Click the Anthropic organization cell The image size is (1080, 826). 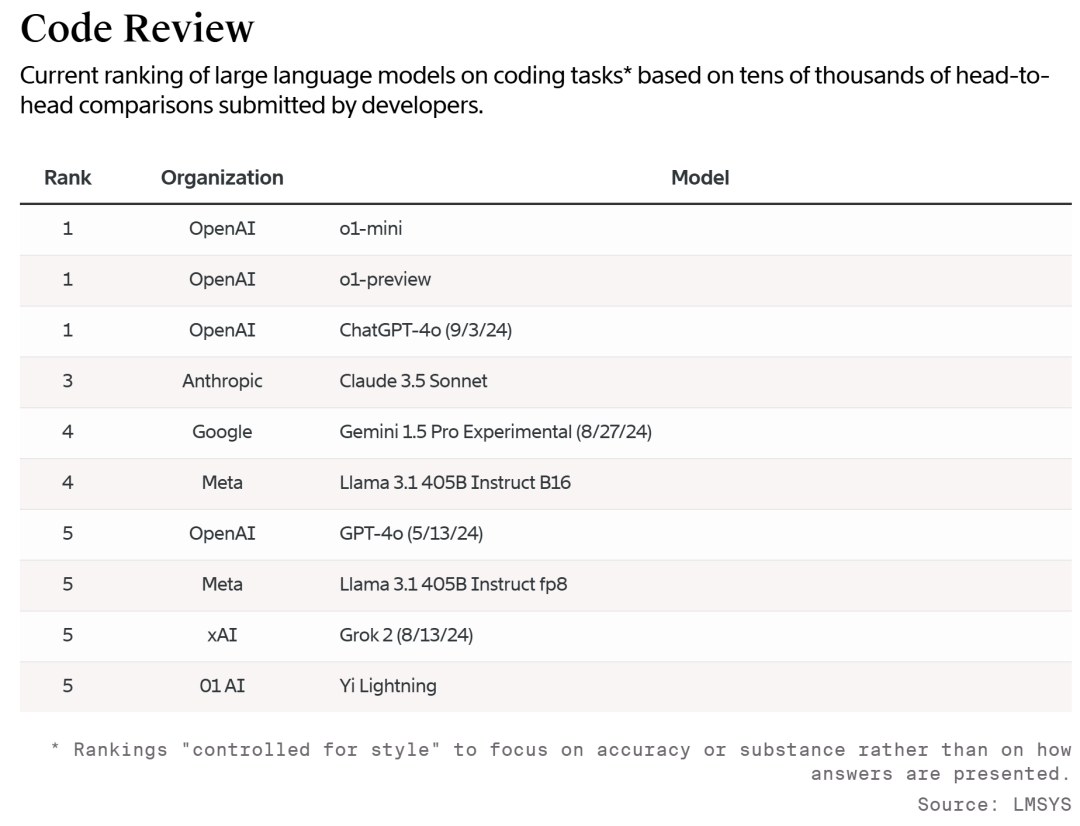point(222,381)
